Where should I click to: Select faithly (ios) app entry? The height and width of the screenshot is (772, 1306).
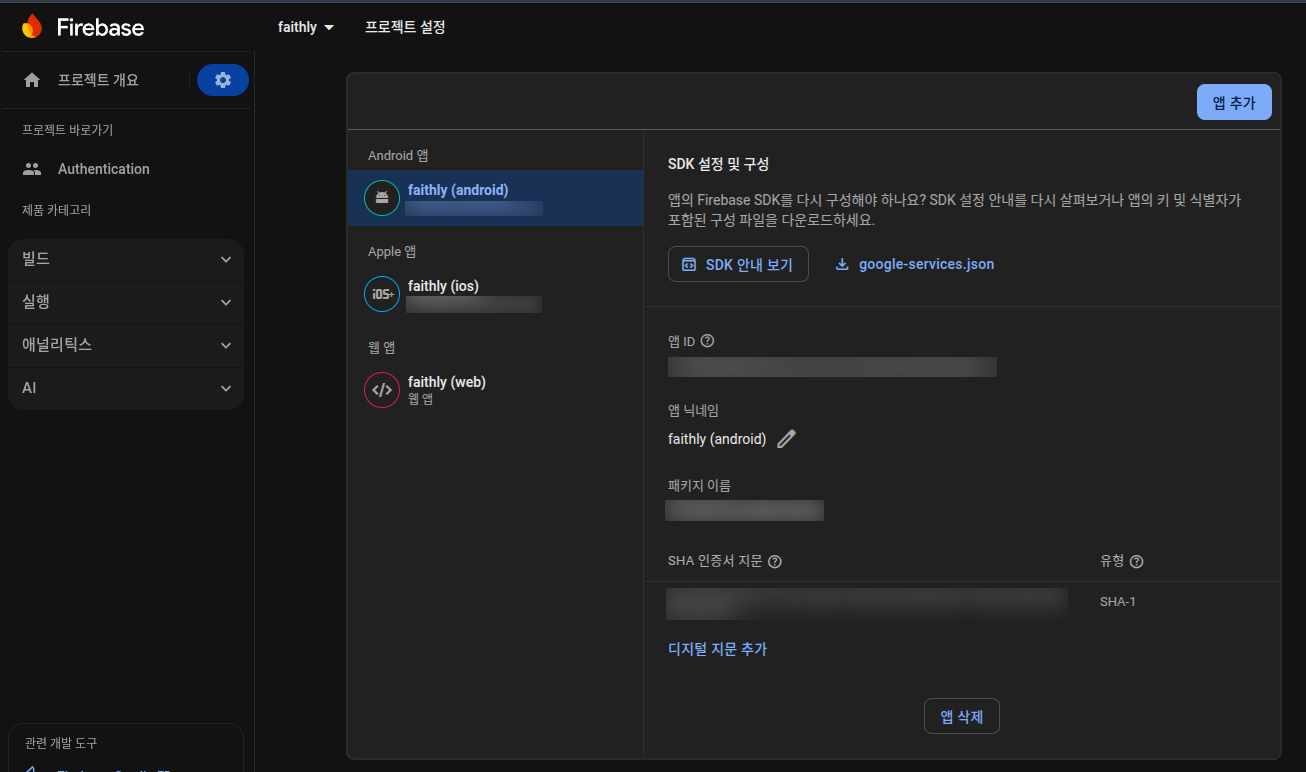click(496, 294)
